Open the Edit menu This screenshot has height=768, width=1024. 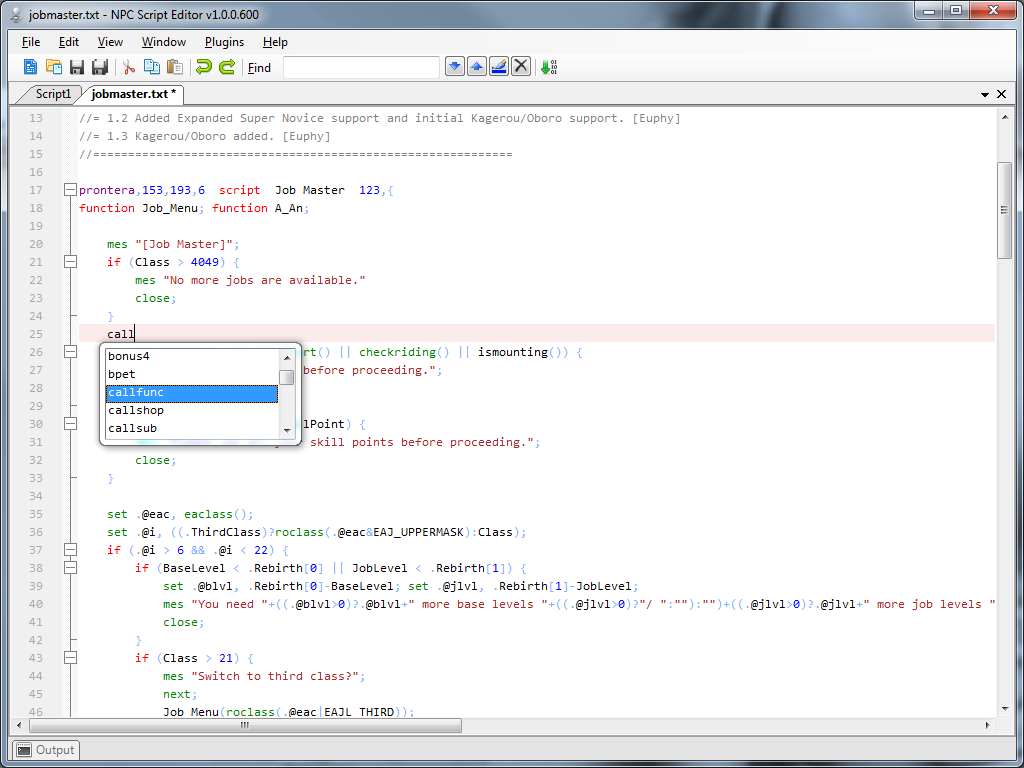tap(69, 42)
